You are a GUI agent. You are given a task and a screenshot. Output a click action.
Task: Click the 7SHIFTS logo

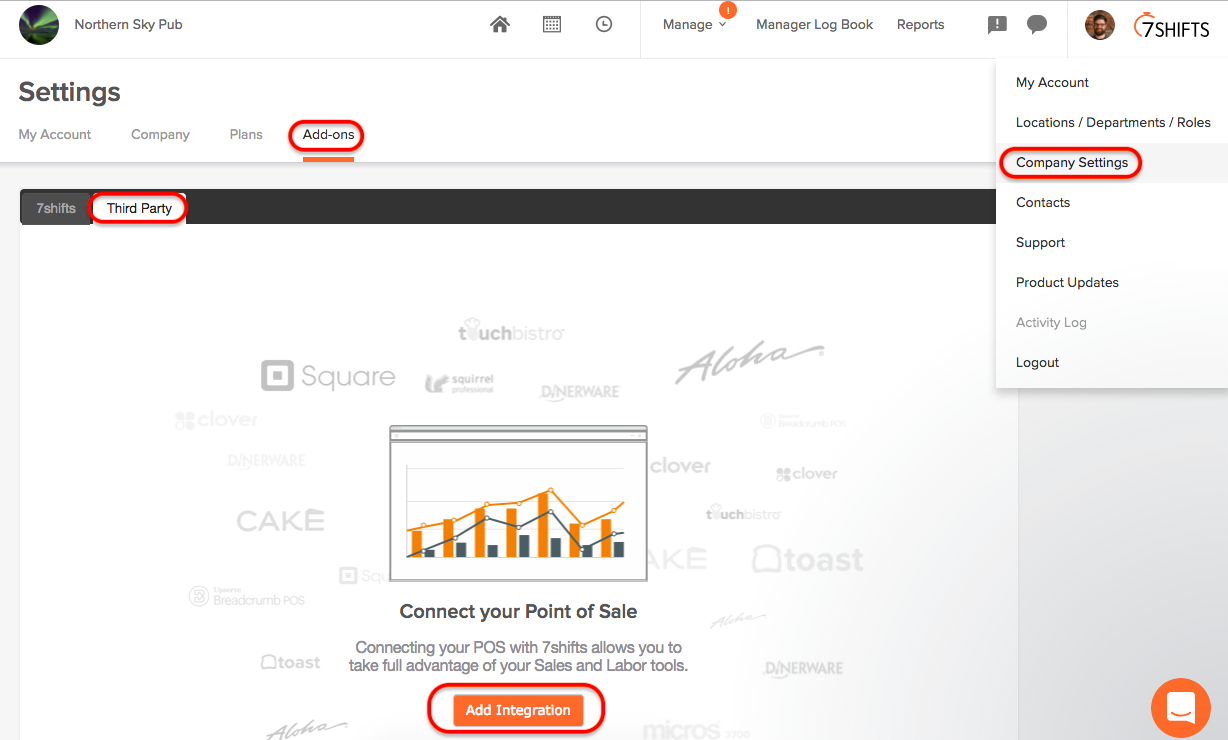click(x=1171, y=27)
